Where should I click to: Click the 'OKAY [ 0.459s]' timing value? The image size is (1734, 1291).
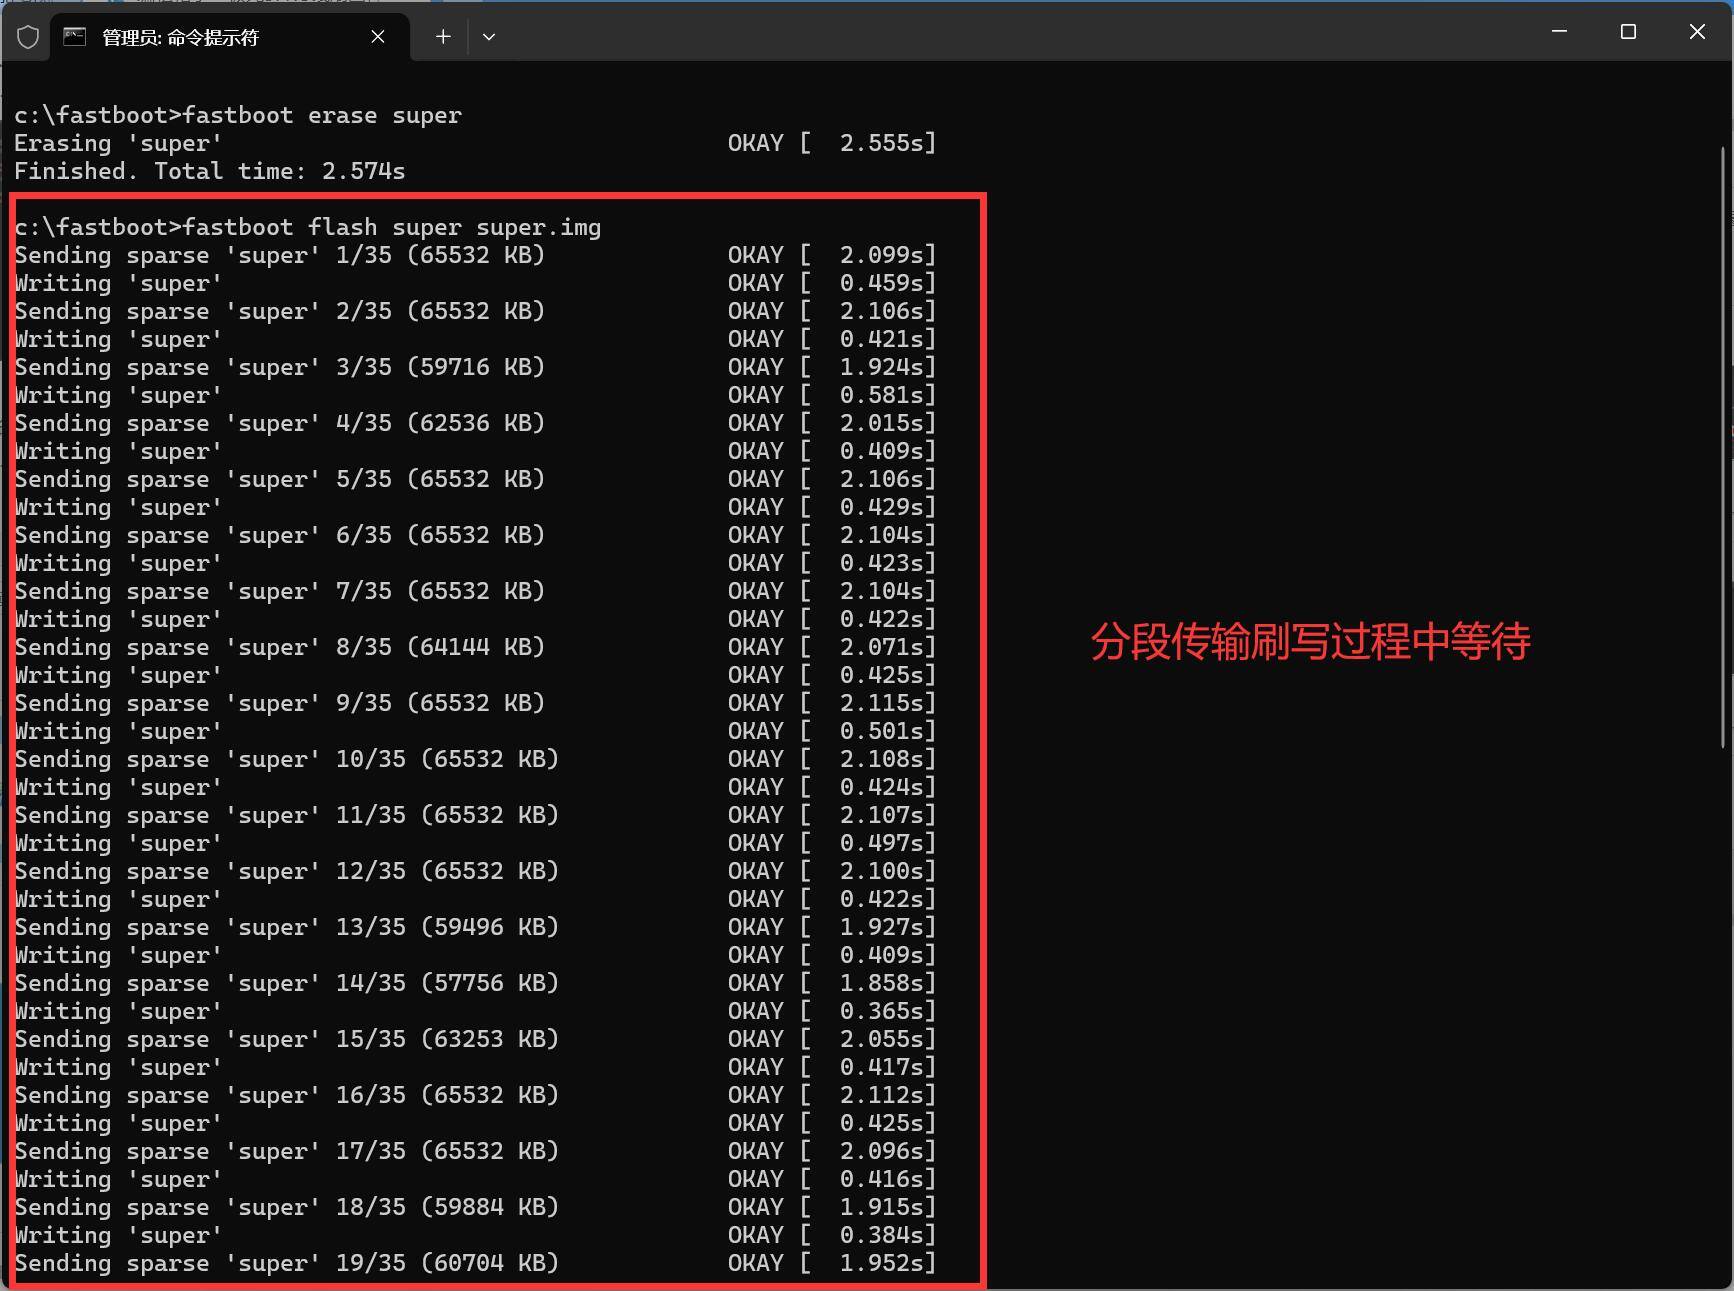point(832,283)
